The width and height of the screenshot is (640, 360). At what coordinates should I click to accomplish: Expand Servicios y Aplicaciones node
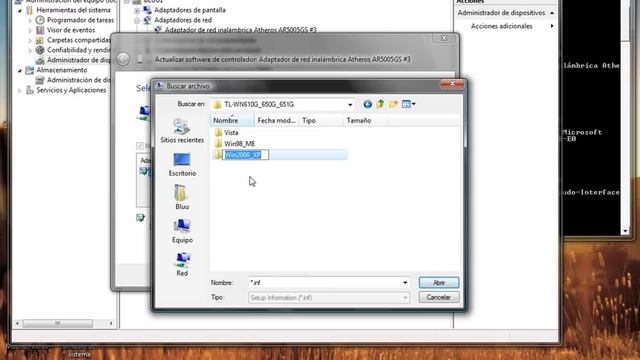20,90
